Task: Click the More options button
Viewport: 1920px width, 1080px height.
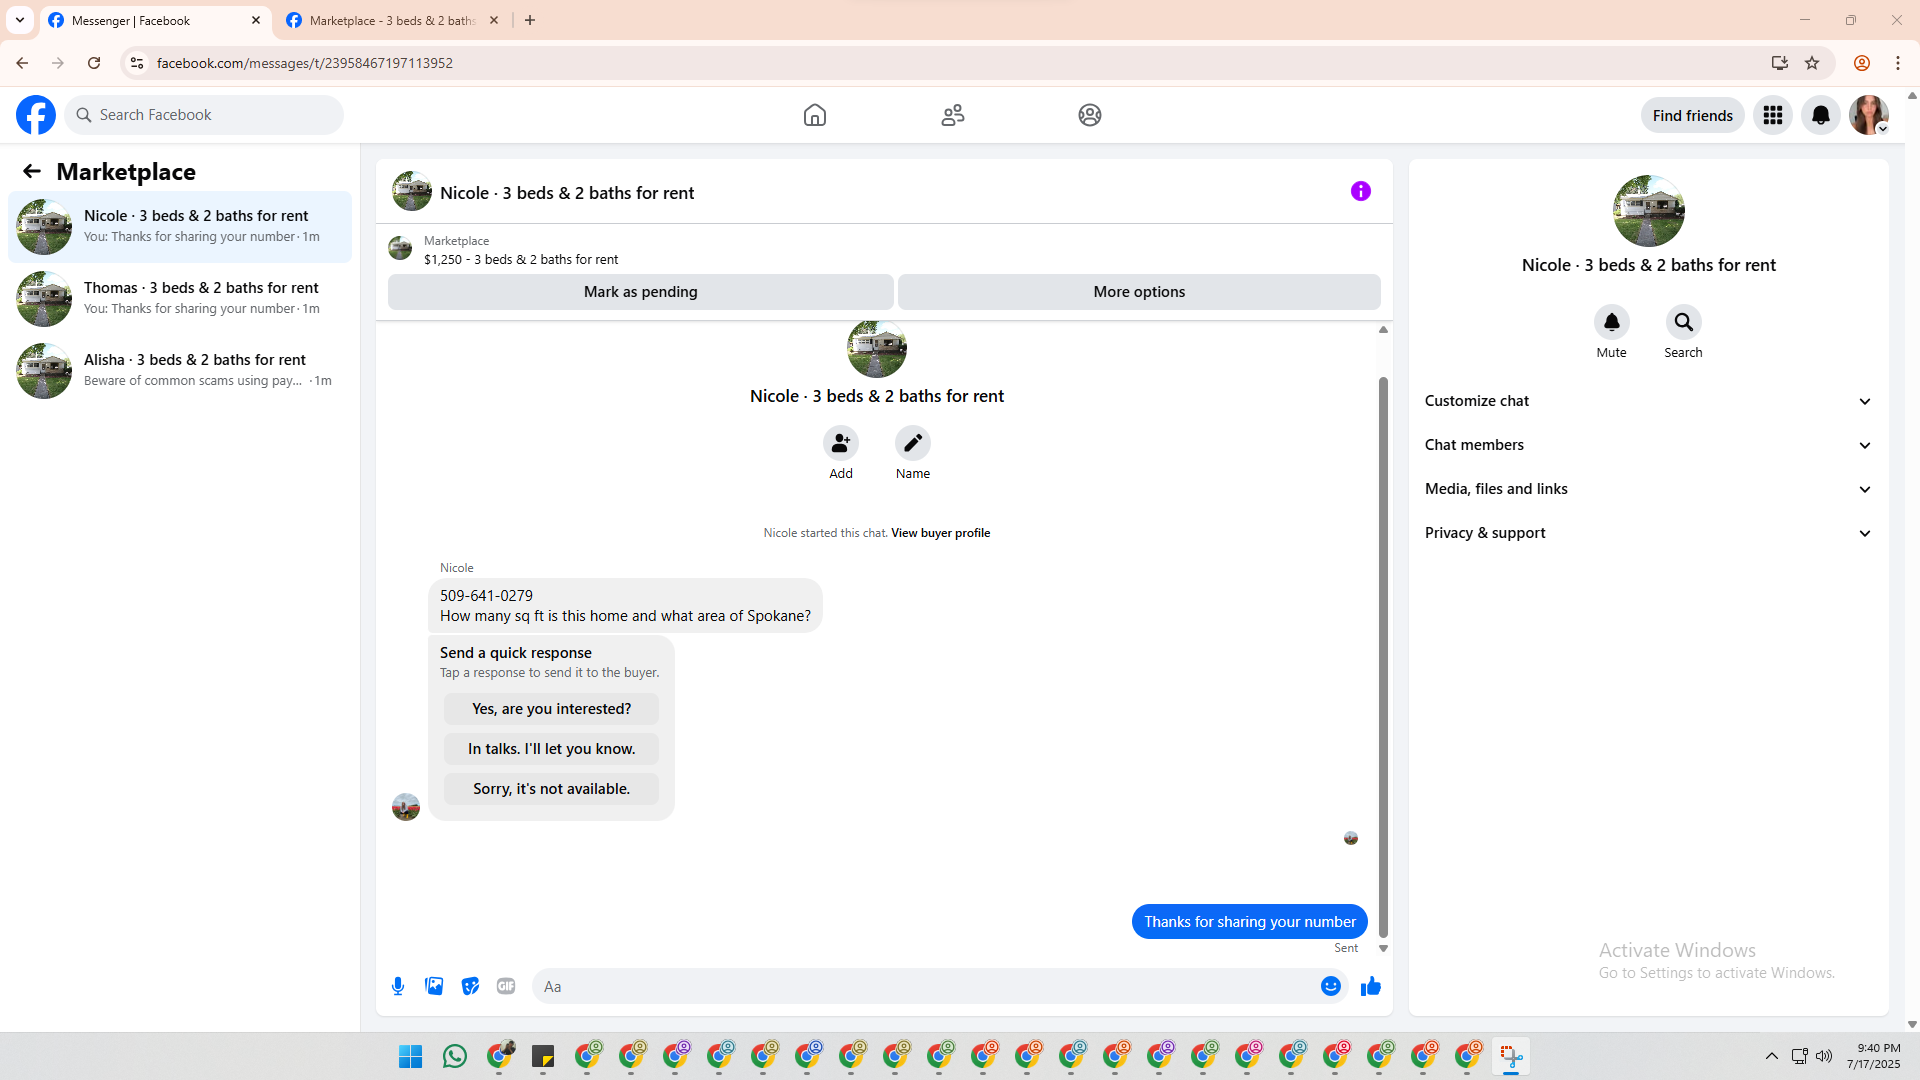Action: pos(1139,292)
